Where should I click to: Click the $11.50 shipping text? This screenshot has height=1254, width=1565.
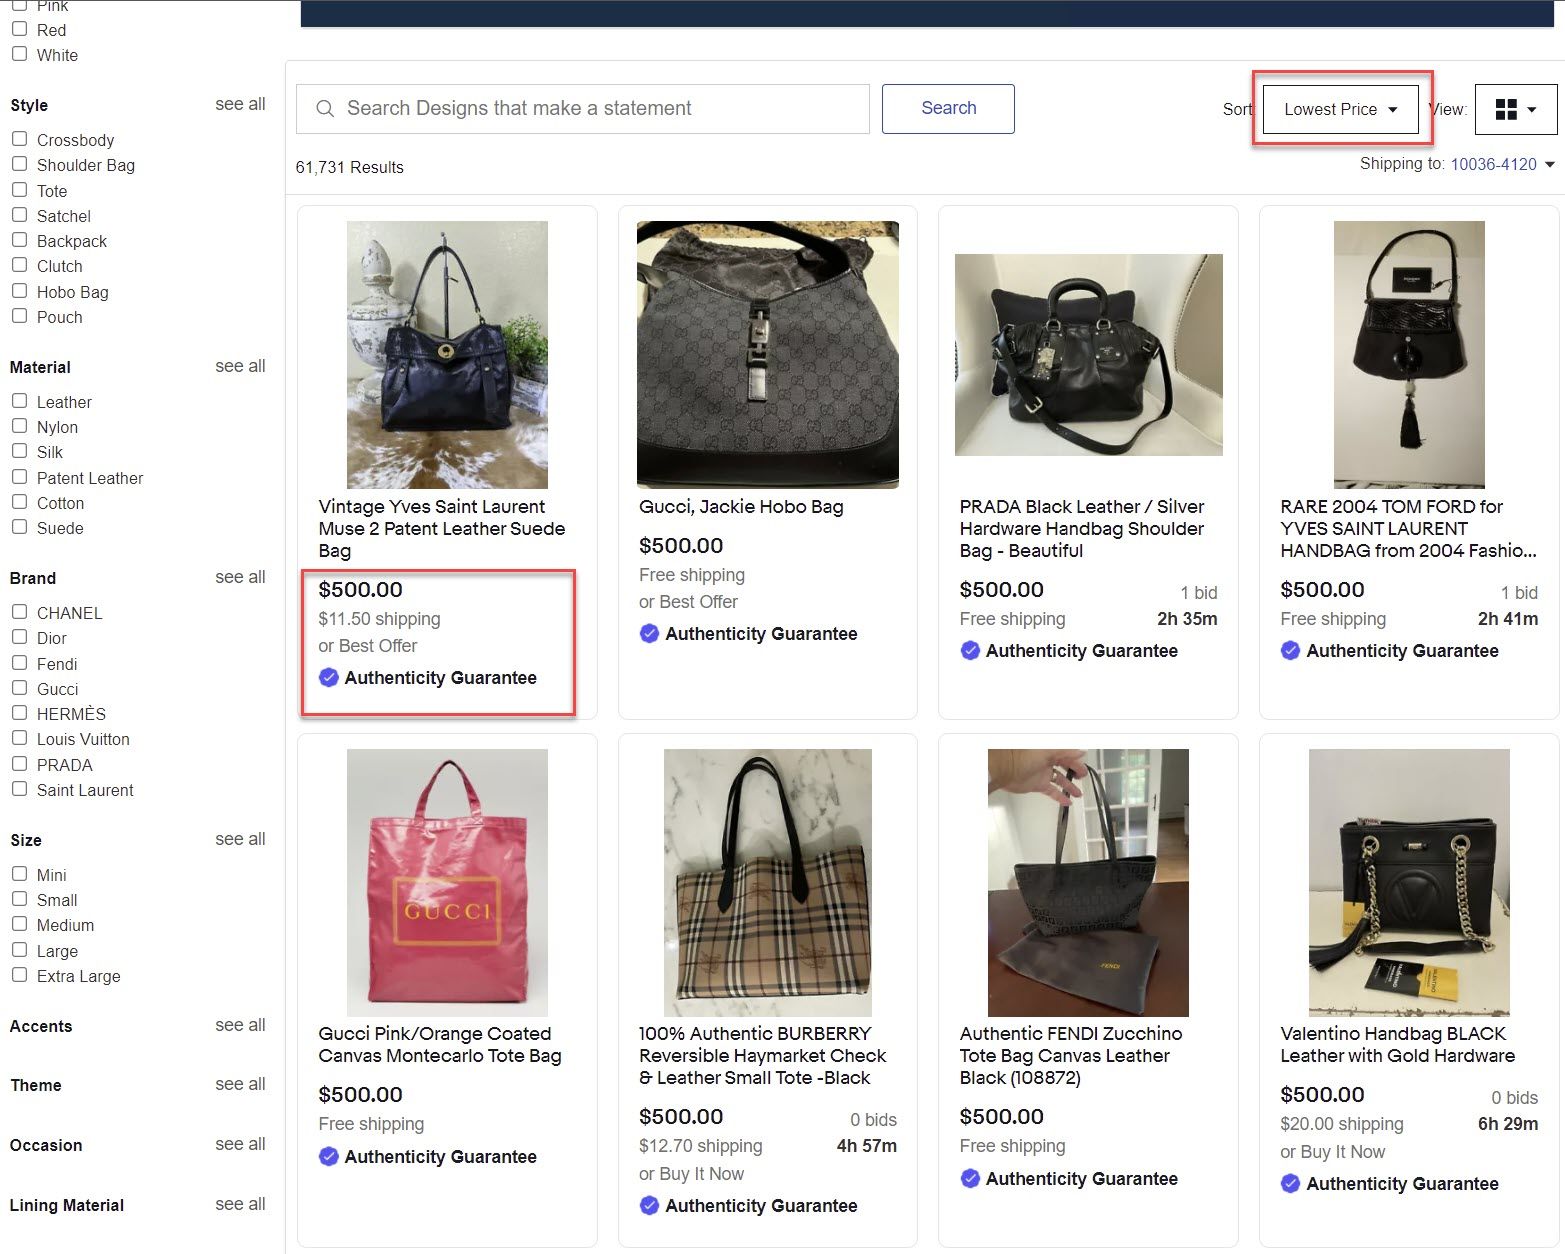(x=379, y=619)
